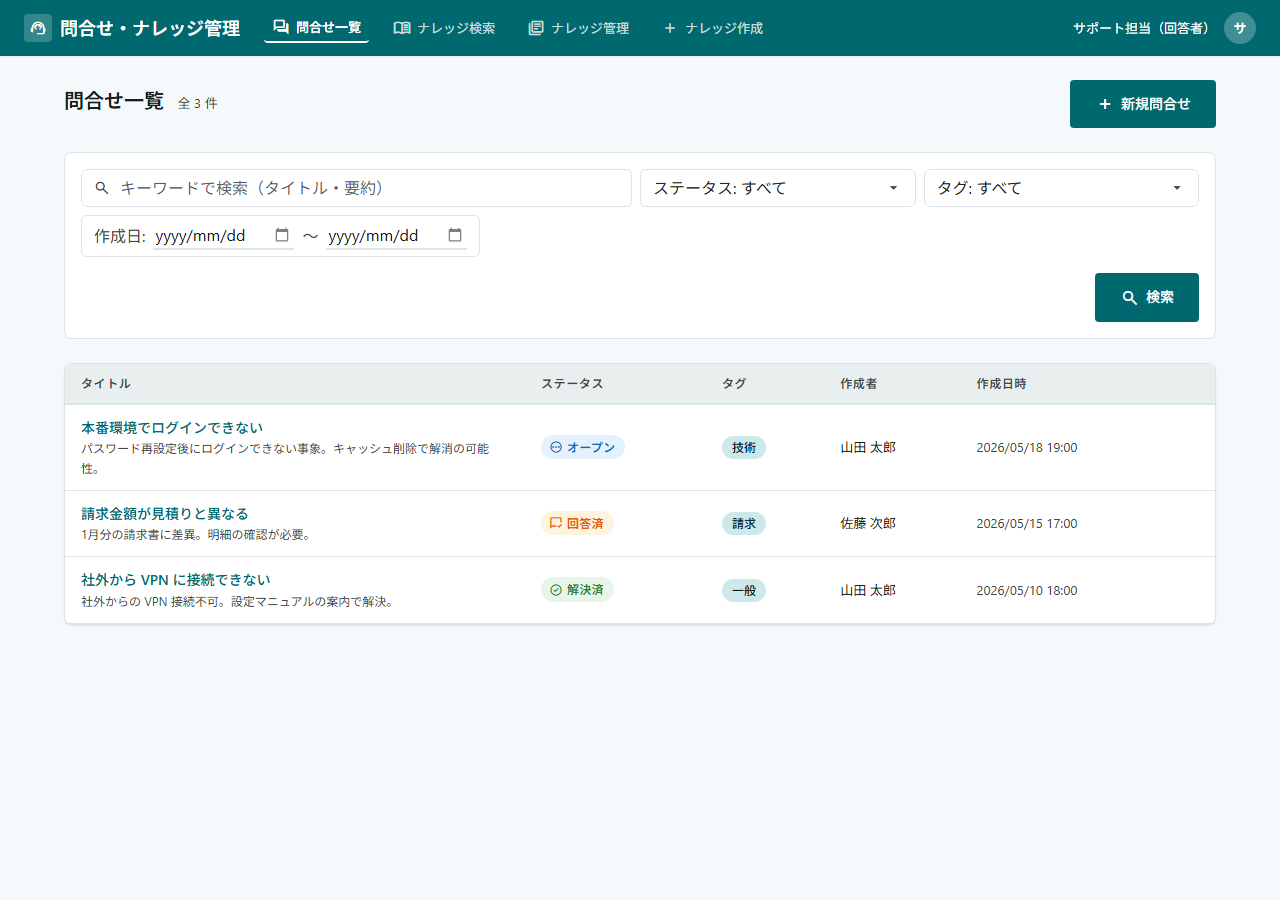Switch to 問合せ一覧 tab
This screenshot has width=1280, height=900.
317,28
